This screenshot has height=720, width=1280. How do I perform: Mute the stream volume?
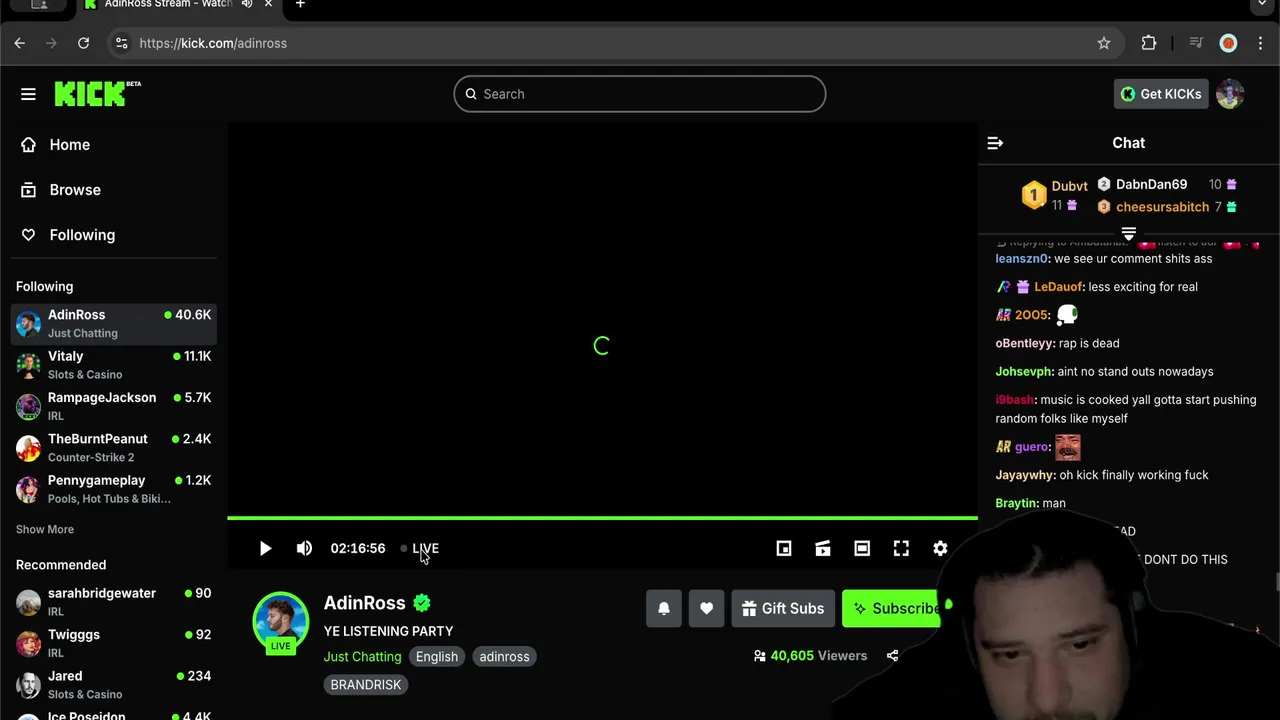pyautogui.click(x=304, y=548)
